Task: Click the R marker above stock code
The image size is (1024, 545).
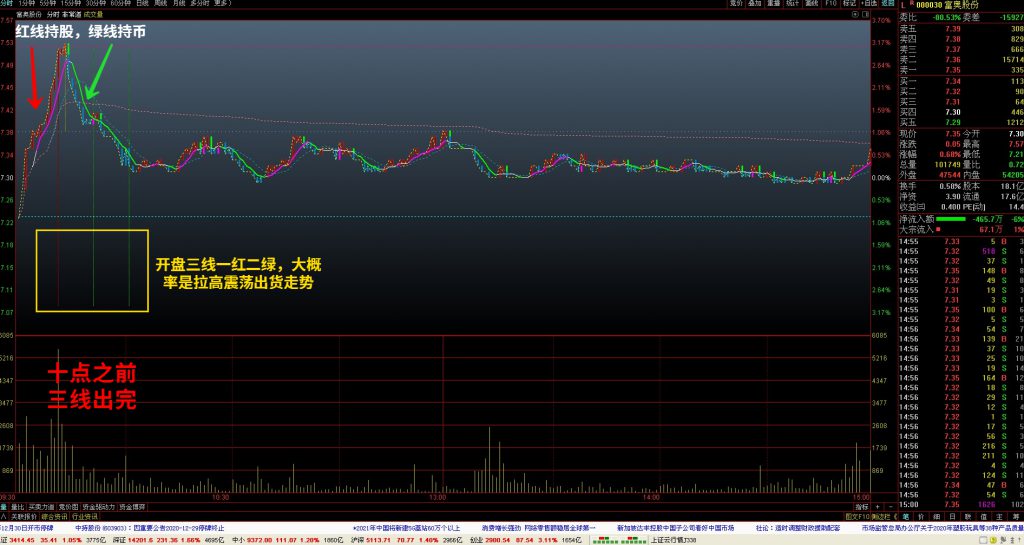Action: coord(909,4)
